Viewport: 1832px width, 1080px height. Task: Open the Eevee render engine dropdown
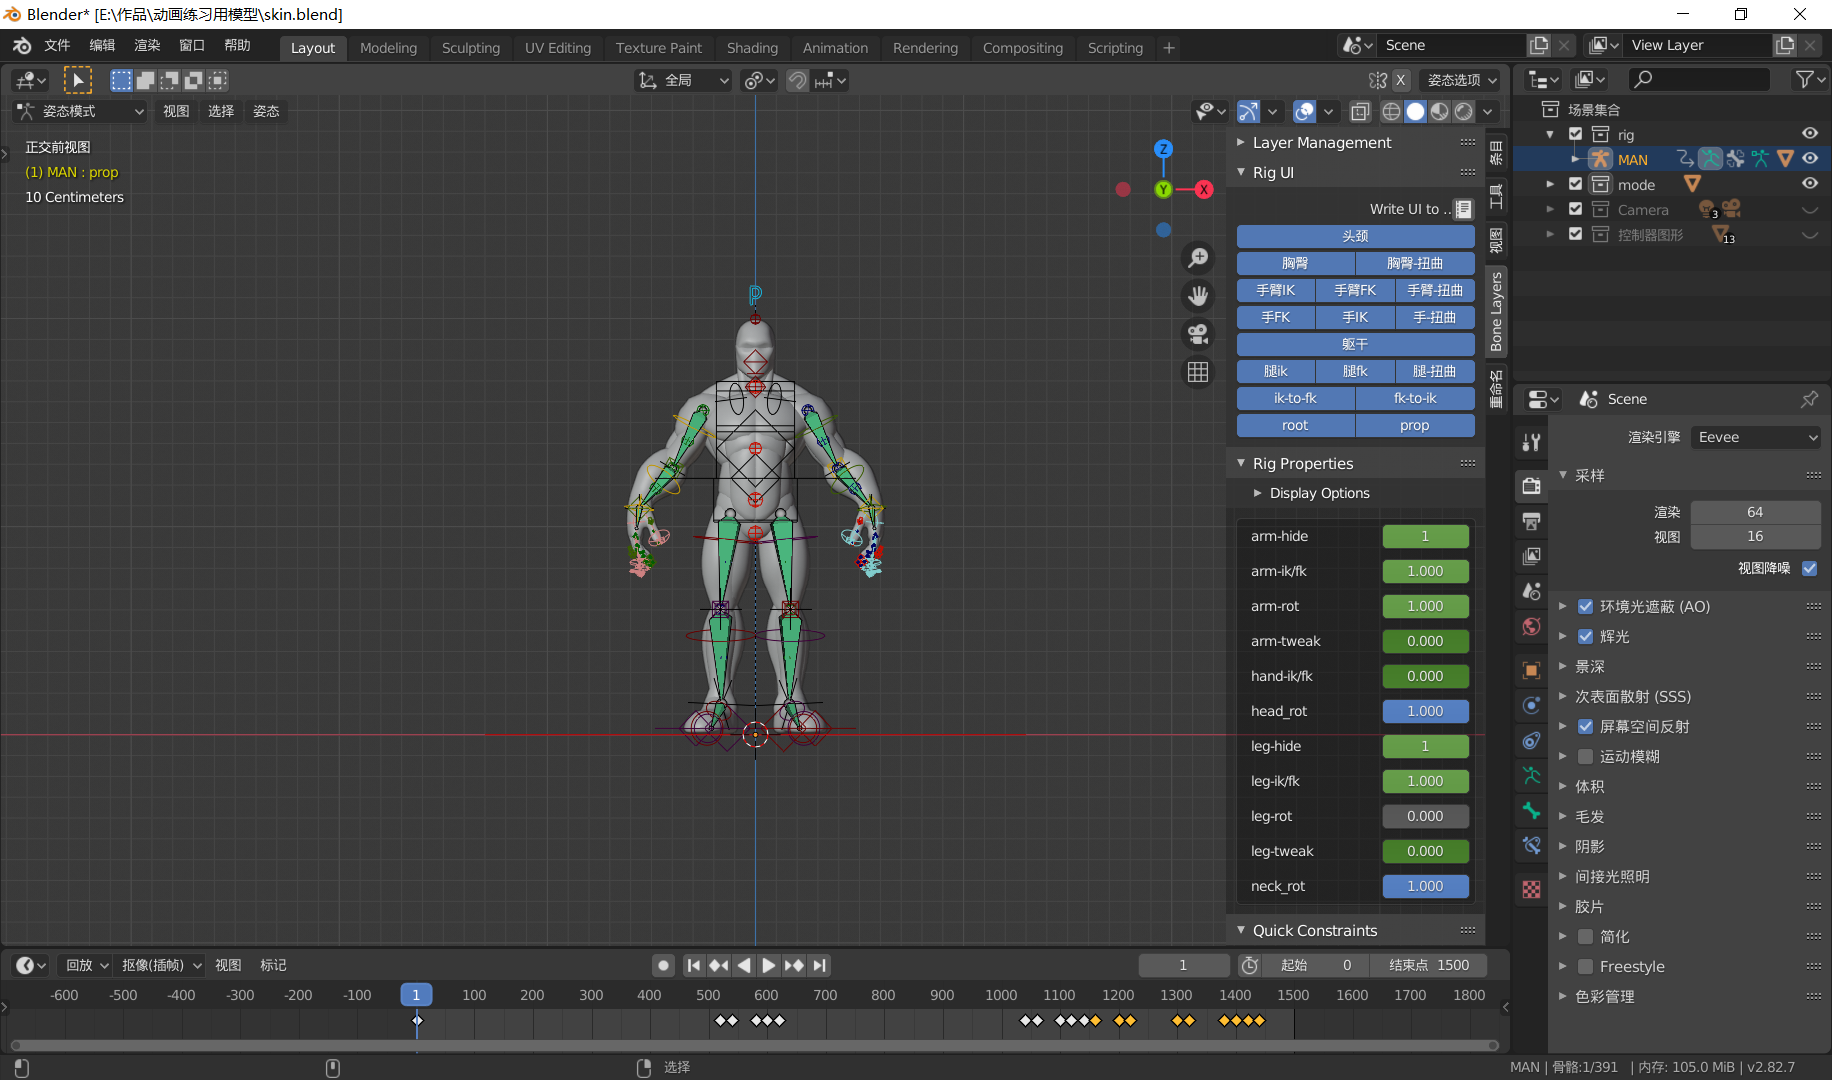click(x=1756, y=437)
